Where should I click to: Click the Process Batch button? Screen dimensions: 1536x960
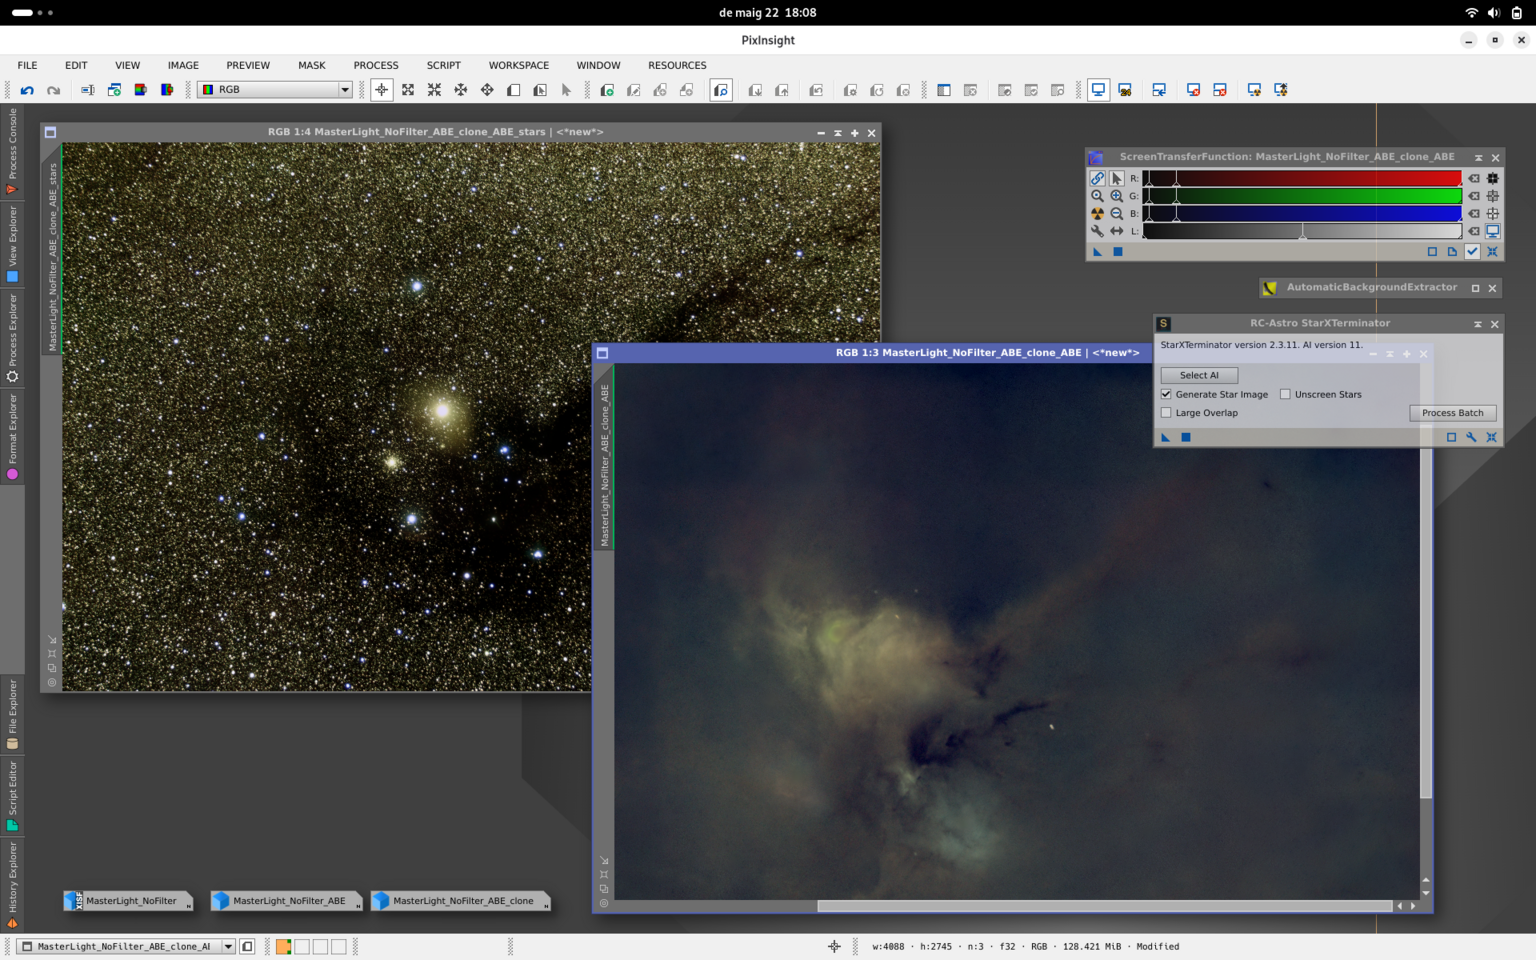(1453, 413)
